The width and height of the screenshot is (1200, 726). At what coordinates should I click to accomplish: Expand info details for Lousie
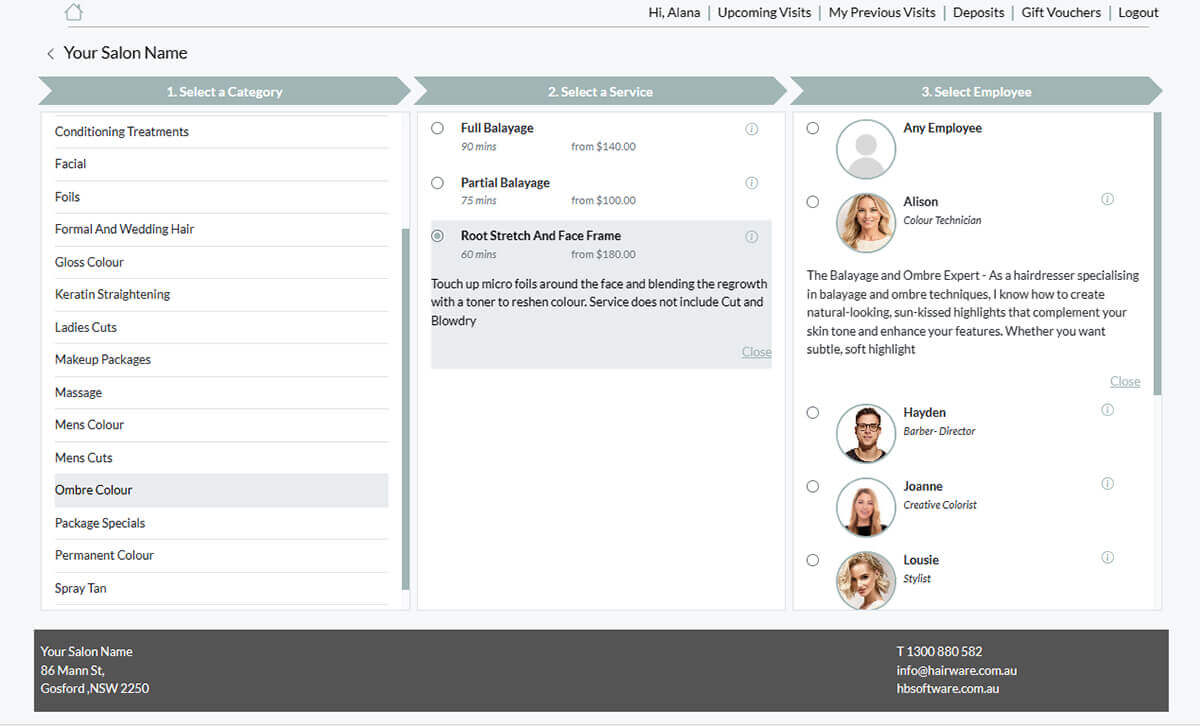point(1107,558)
